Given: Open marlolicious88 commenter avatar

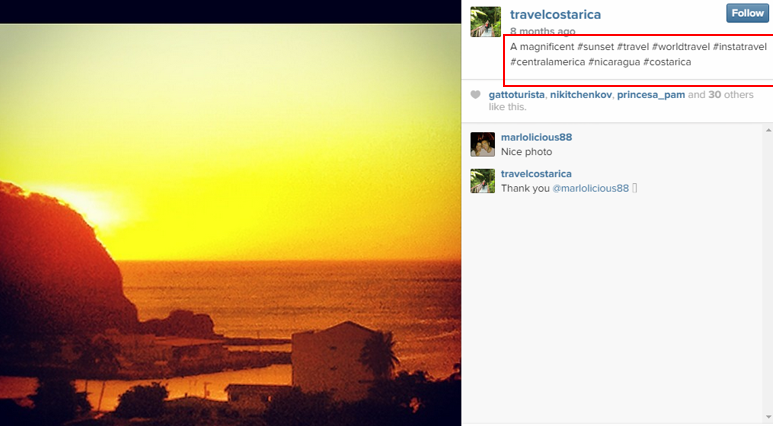Looking at the screenshot, I should click(x=483, y=144).
